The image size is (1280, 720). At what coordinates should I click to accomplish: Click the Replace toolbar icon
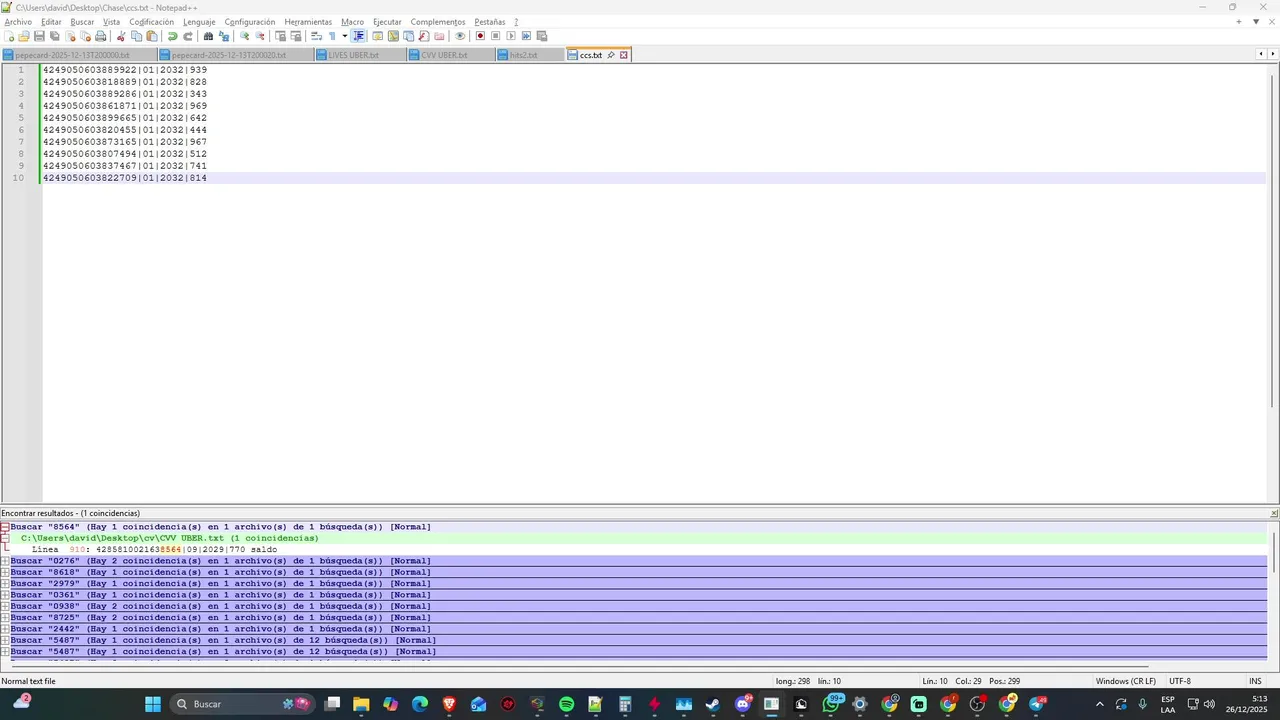tap(224, 36)
